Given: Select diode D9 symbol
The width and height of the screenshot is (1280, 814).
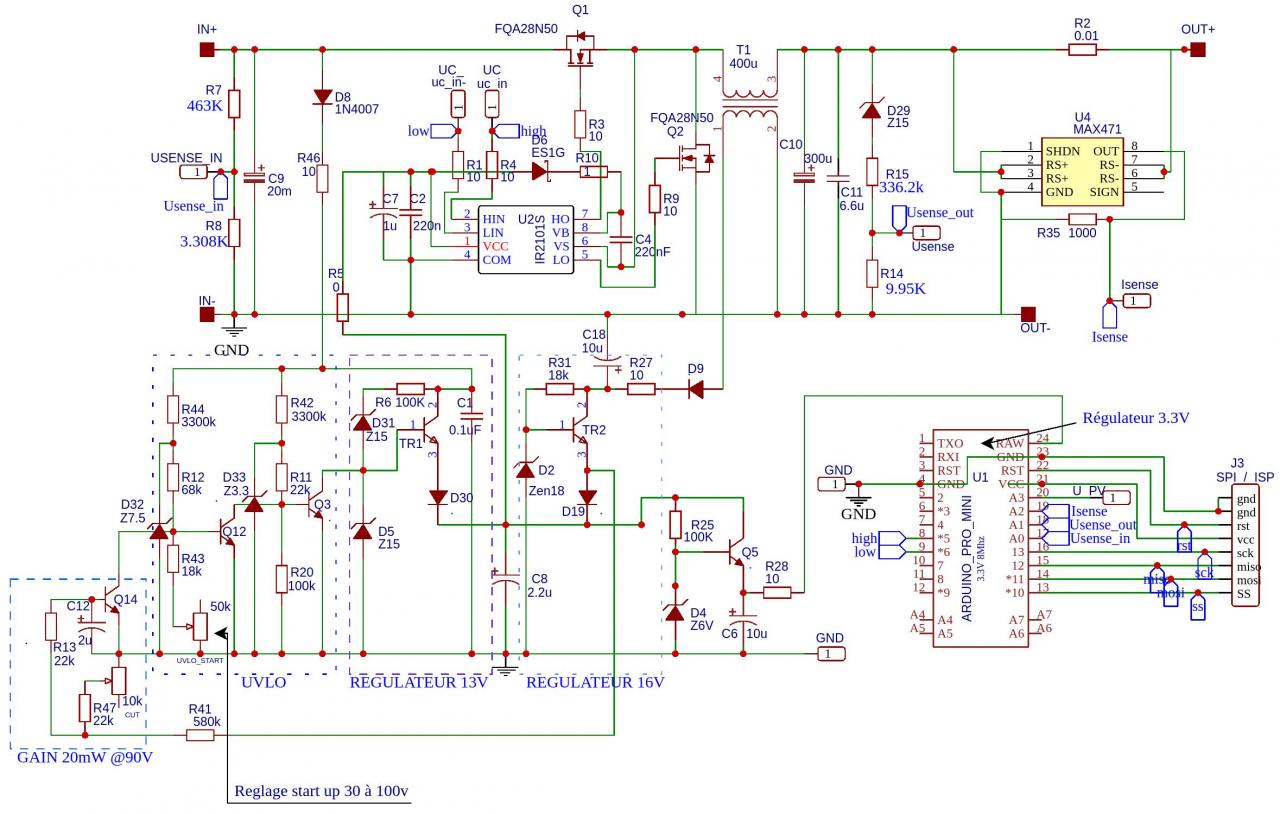Looking at the screenshot, I should (x=697, y=390).
